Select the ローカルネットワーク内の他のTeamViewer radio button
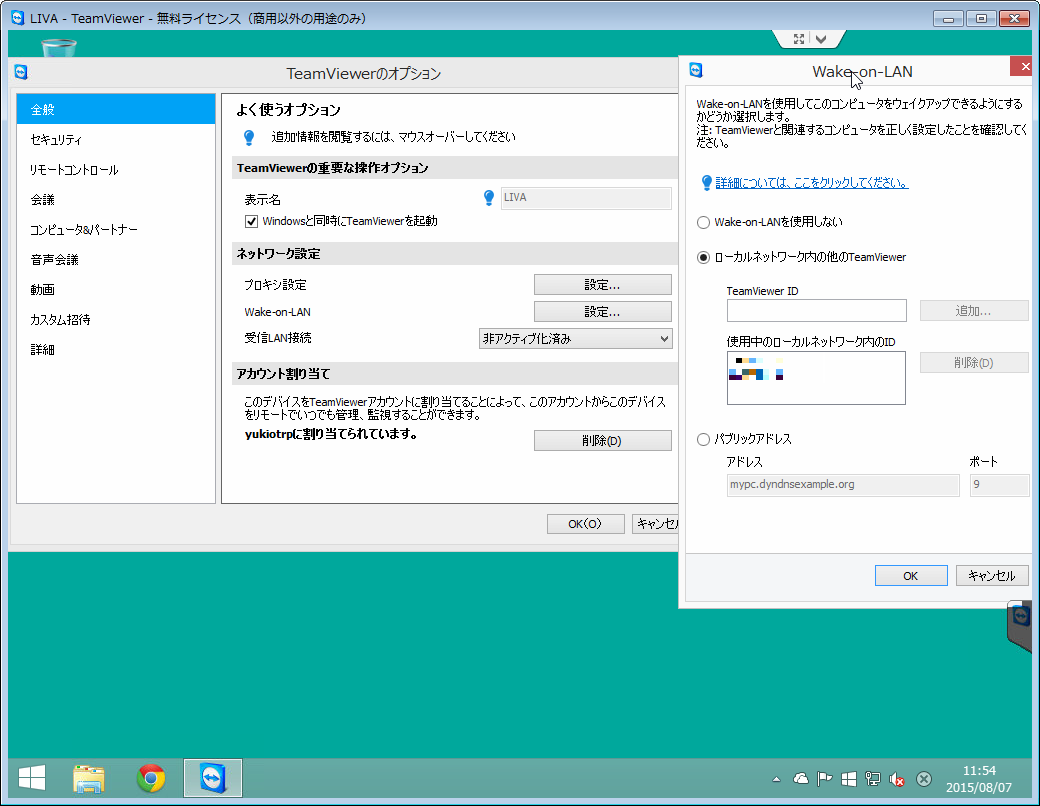The width and height of the screenshot is (1040, 806). [x=704, y=257]
